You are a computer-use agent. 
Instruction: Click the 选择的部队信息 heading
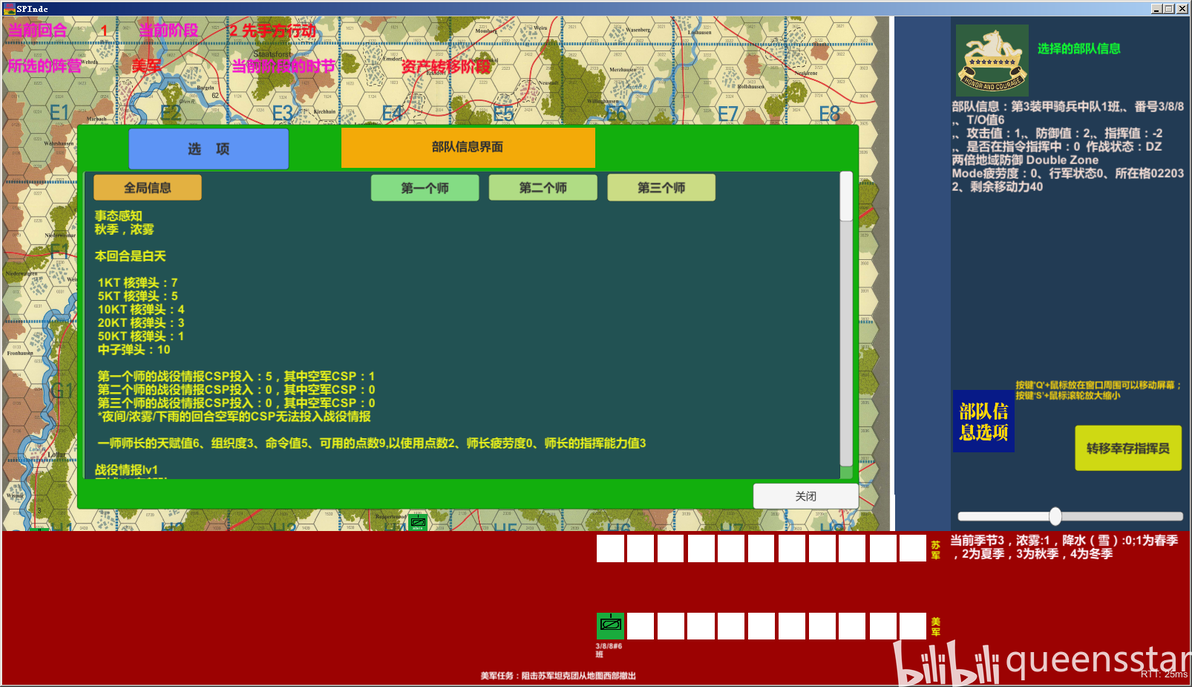[x=1079, y=49]
